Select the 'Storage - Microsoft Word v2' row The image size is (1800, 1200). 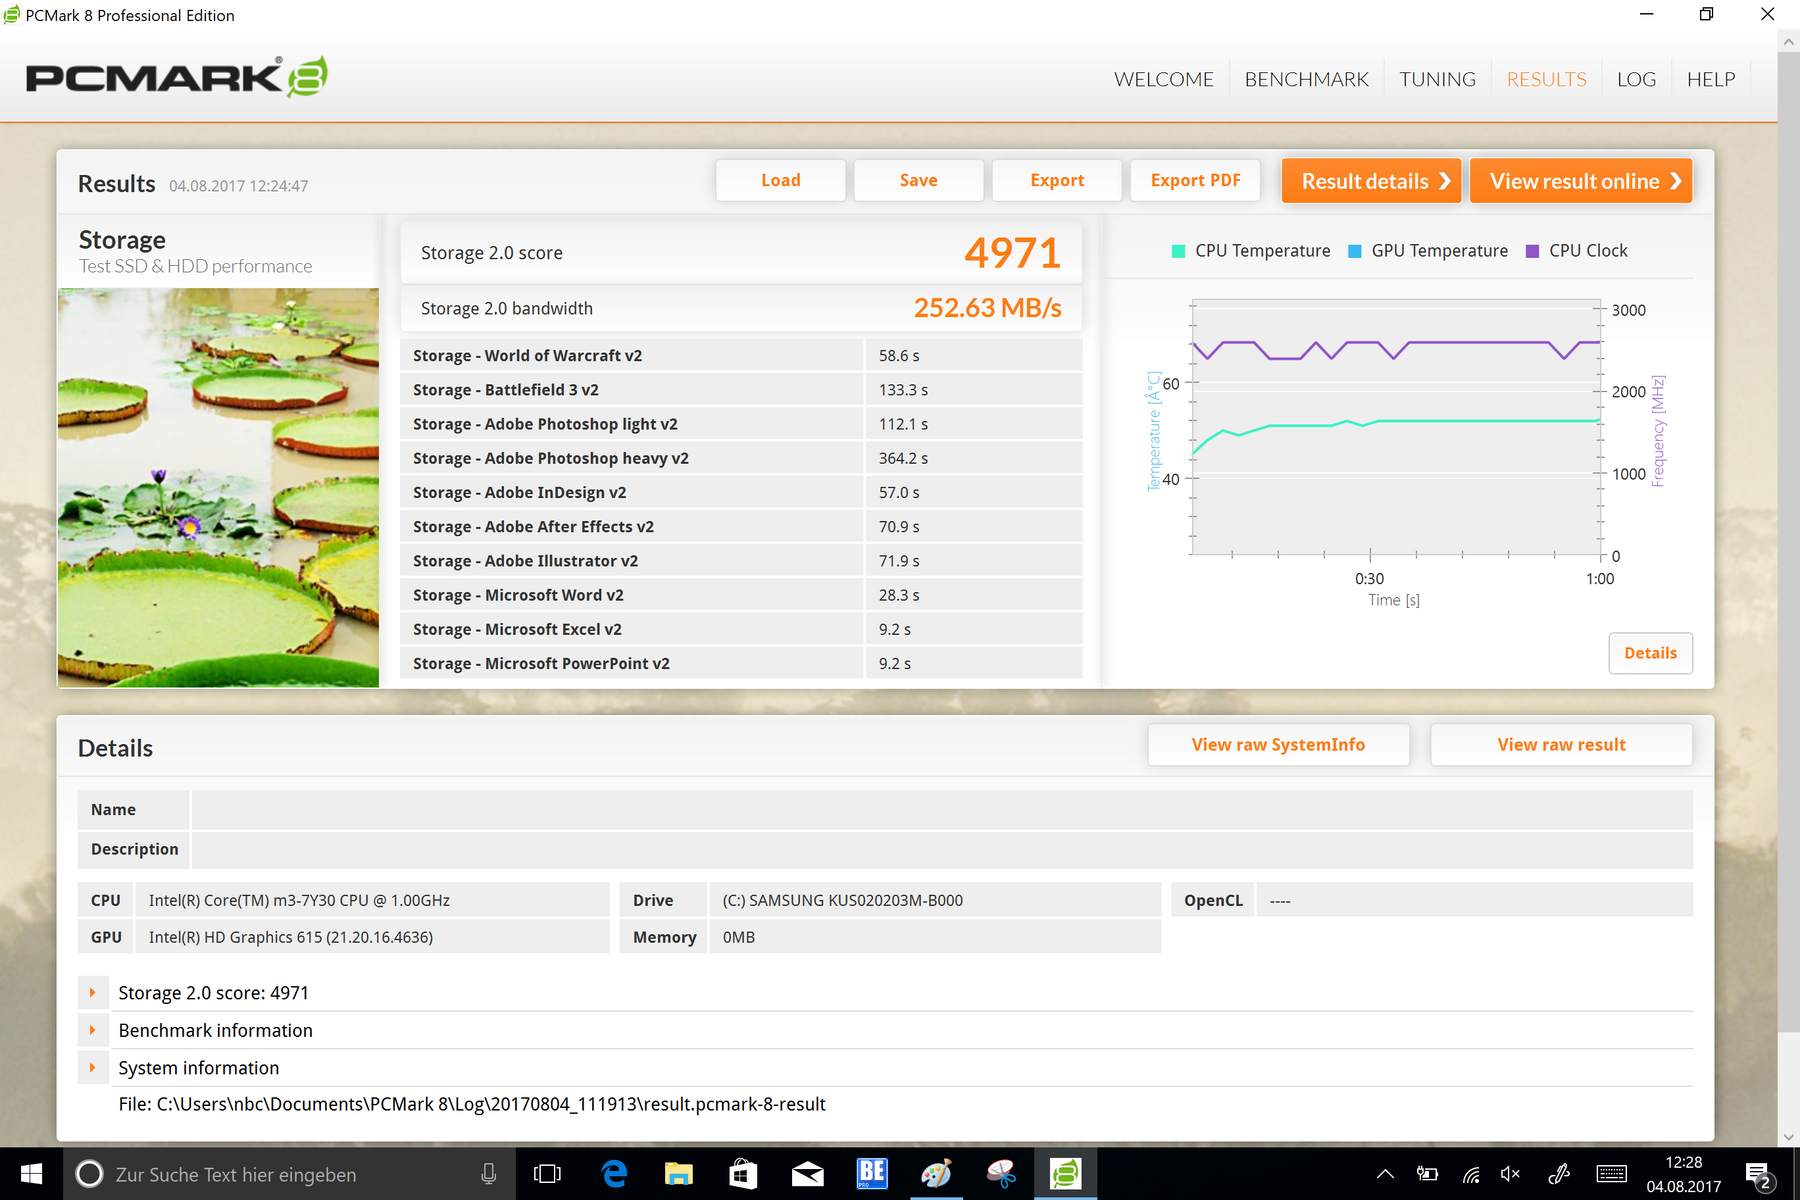[x=741, y=595]
